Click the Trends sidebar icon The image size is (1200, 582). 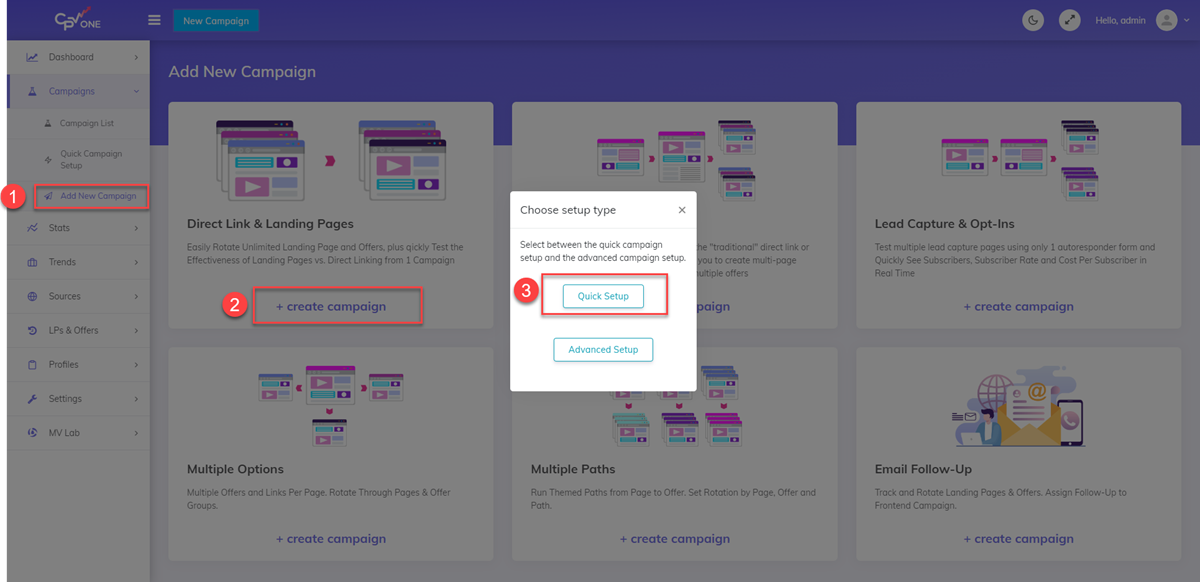[32, 262]
